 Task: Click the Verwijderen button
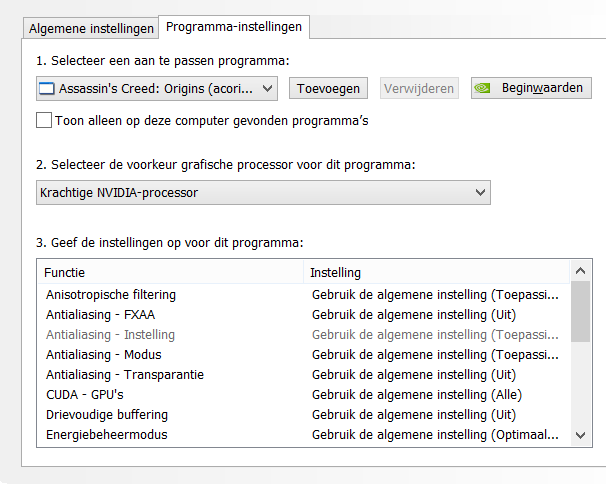[x=419, y=89]
